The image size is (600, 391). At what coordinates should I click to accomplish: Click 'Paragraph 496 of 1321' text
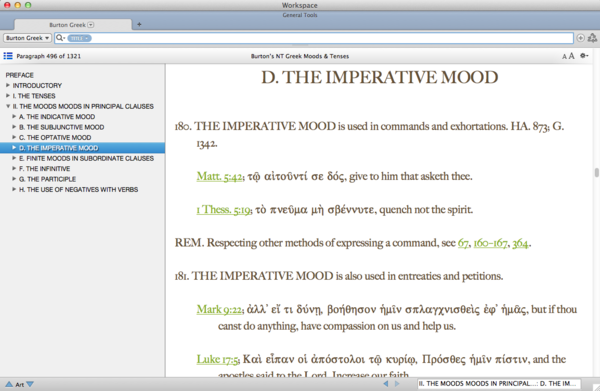pos(49,56)
